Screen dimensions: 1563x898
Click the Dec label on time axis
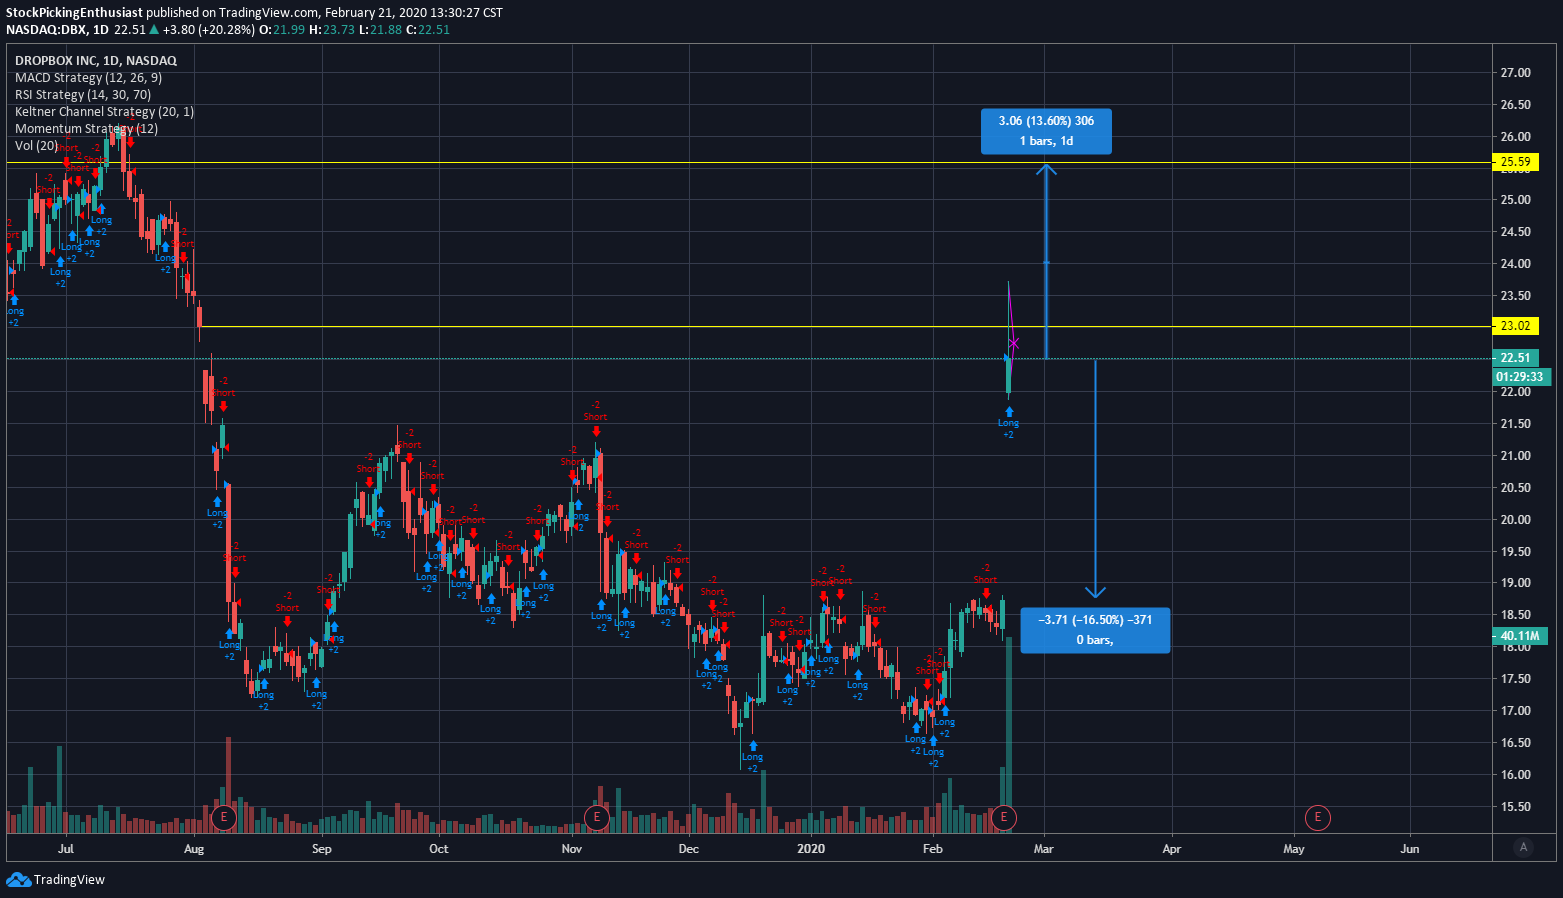coord(689,849)
